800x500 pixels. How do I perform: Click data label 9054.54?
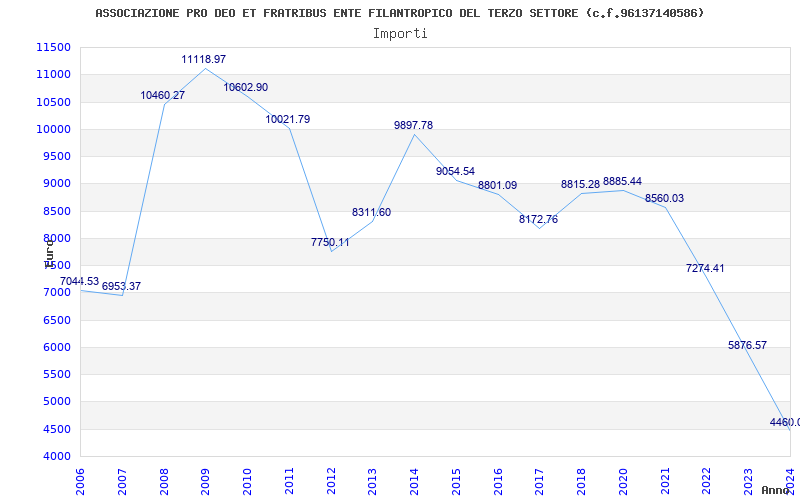(455, 171)
